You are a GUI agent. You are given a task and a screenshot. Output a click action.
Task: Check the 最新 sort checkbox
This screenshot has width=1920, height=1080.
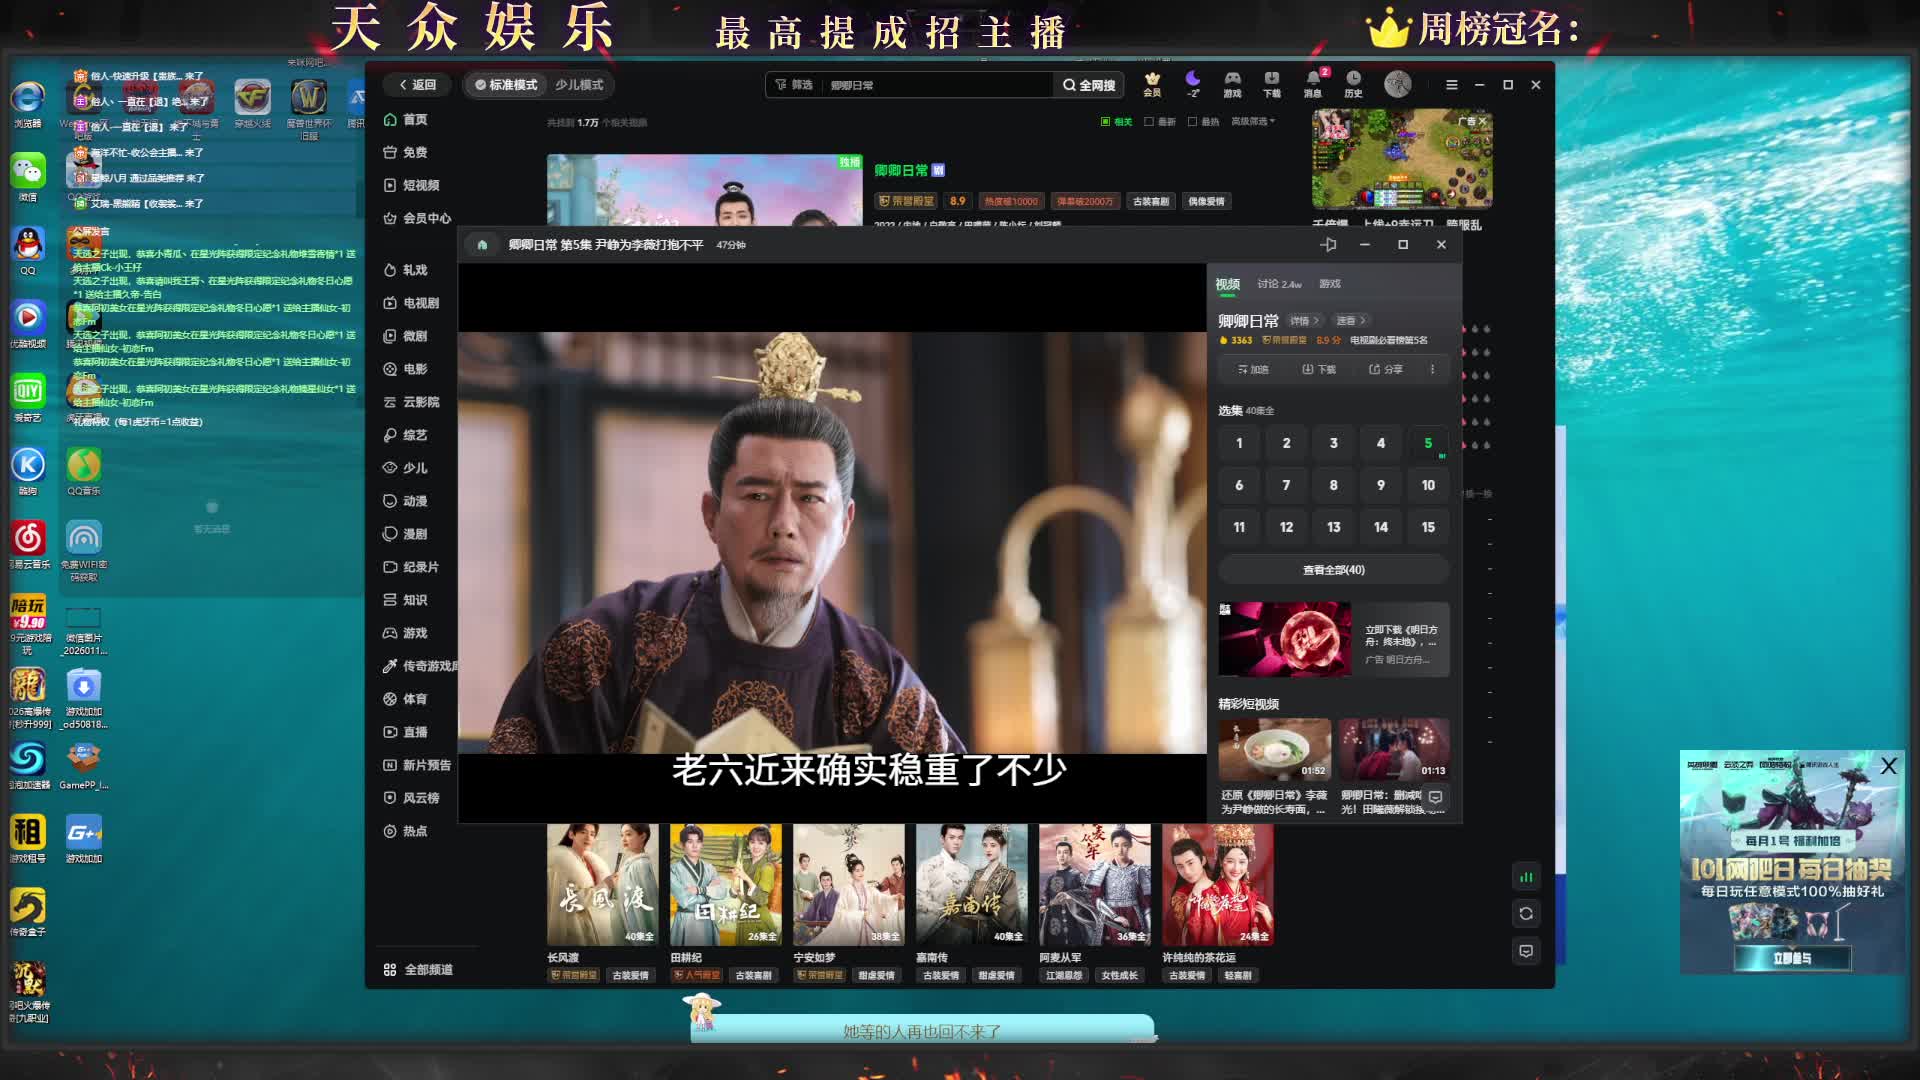point(1150,122)
